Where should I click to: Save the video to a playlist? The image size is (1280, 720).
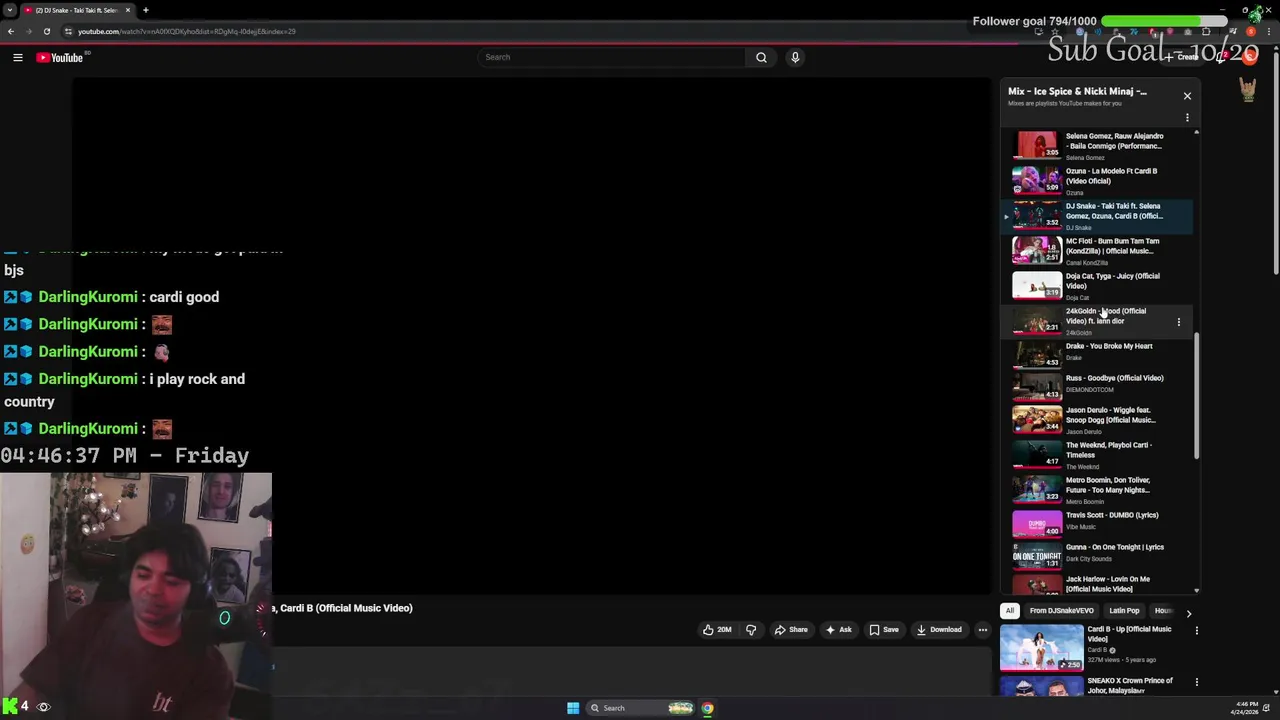point(883,630)
